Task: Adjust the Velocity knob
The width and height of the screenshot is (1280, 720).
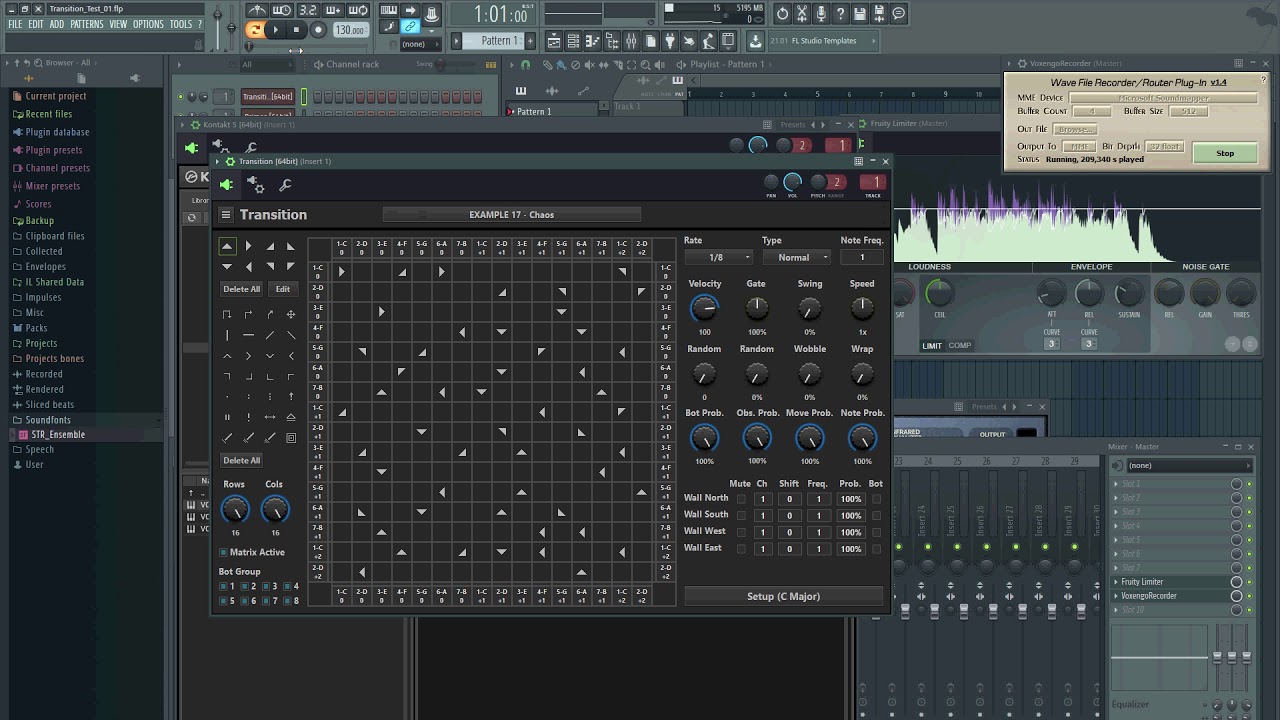Action: pyautogui.click(x=705, y=308)
